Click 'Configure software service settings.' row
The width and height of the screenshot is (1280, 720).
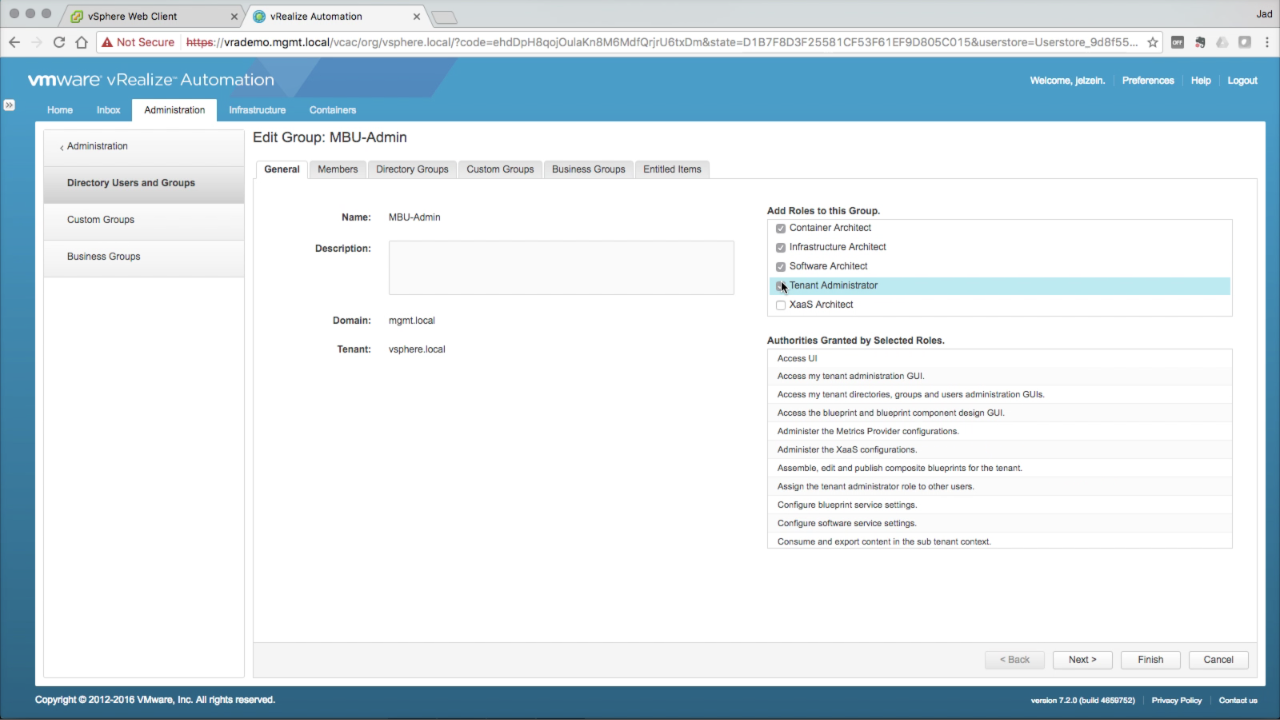click(x=1000, y=523)
